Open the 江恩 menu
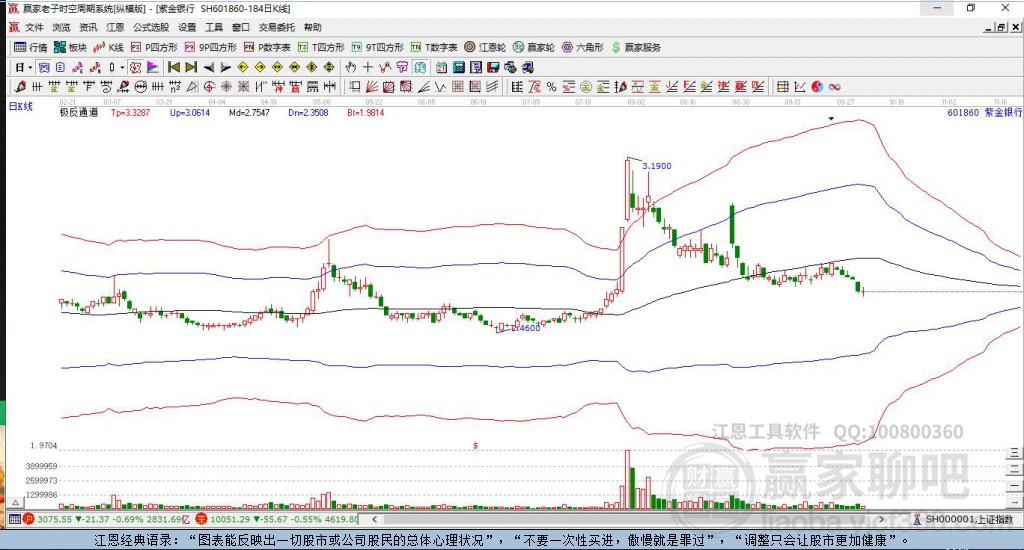The height and width of the screenshot is (550, 1024). click(115, 27)
